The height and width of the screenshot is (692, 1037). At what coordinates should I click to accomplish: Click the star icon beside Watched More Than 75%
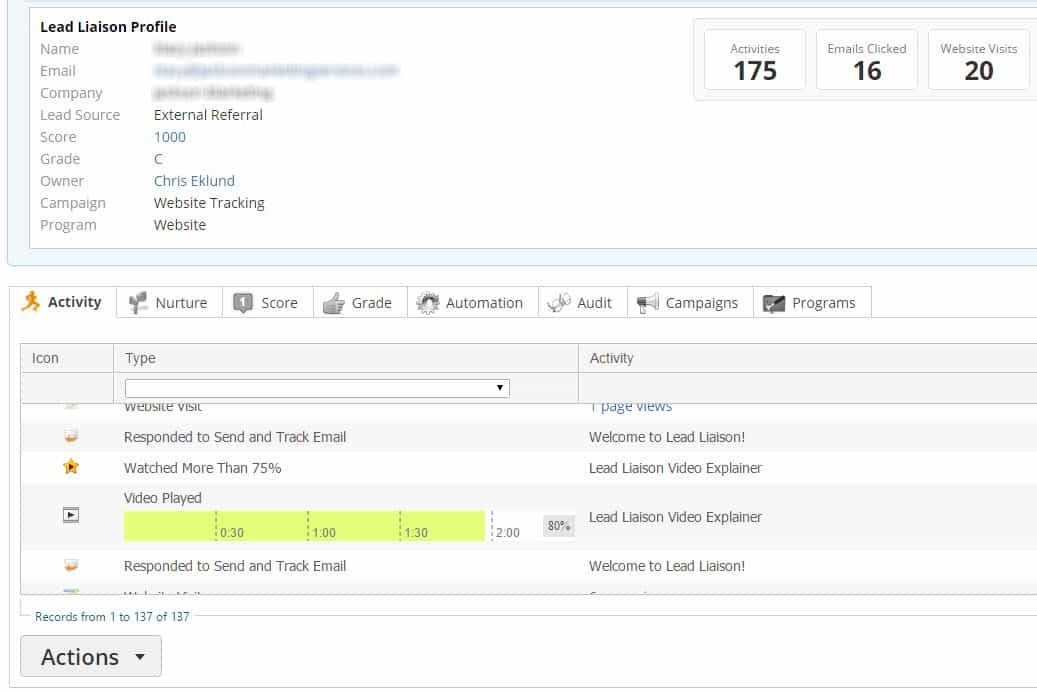click(71, 467)
